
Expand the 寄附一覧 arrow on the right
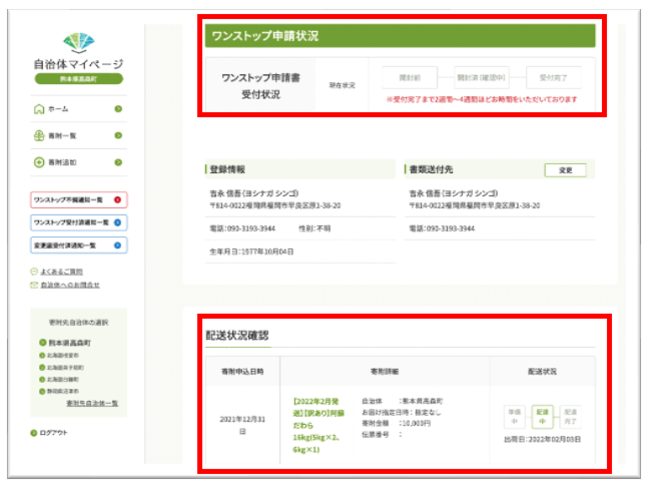[118, 135]
